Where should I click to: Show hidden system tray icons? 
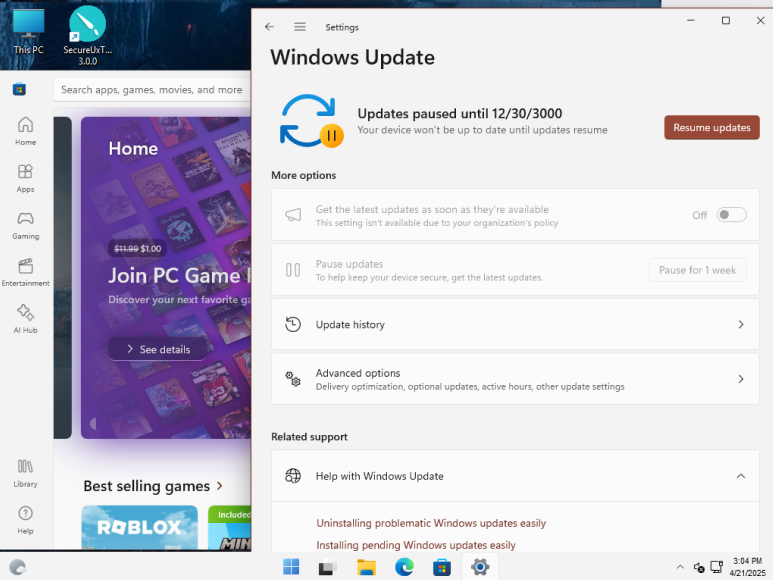(x=680, y=567)
